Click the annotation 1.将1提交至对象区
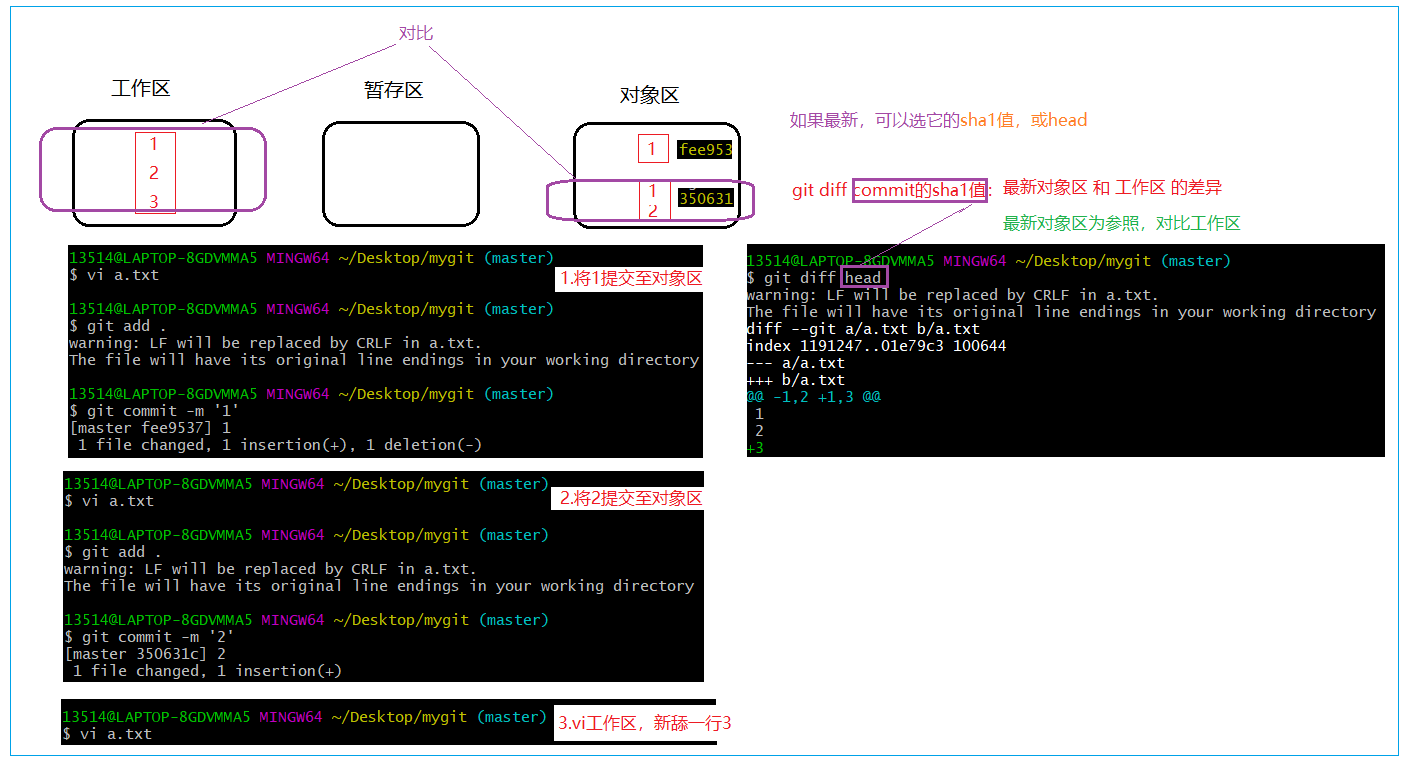Image resolution: width=1409 pixels, height=761 pixels. pyautogui.click(x=630, y=279)
